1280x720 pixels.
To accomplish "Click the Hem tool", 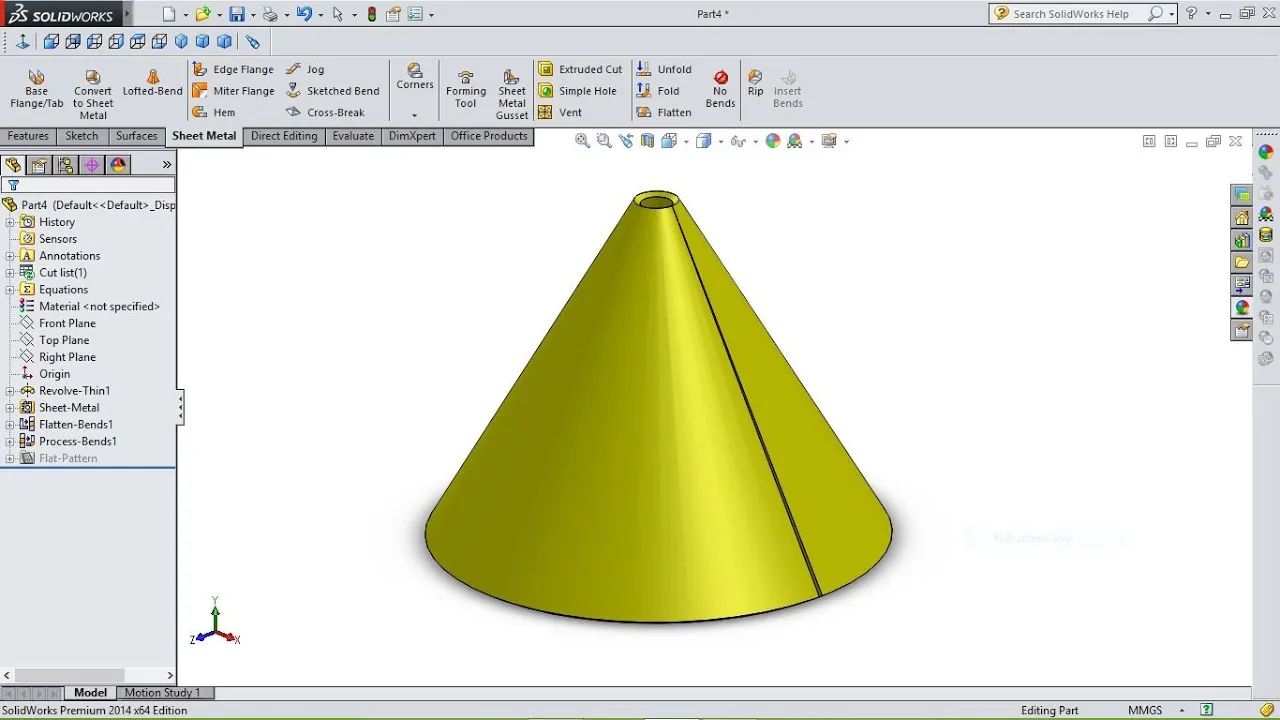I will point(214,113).
